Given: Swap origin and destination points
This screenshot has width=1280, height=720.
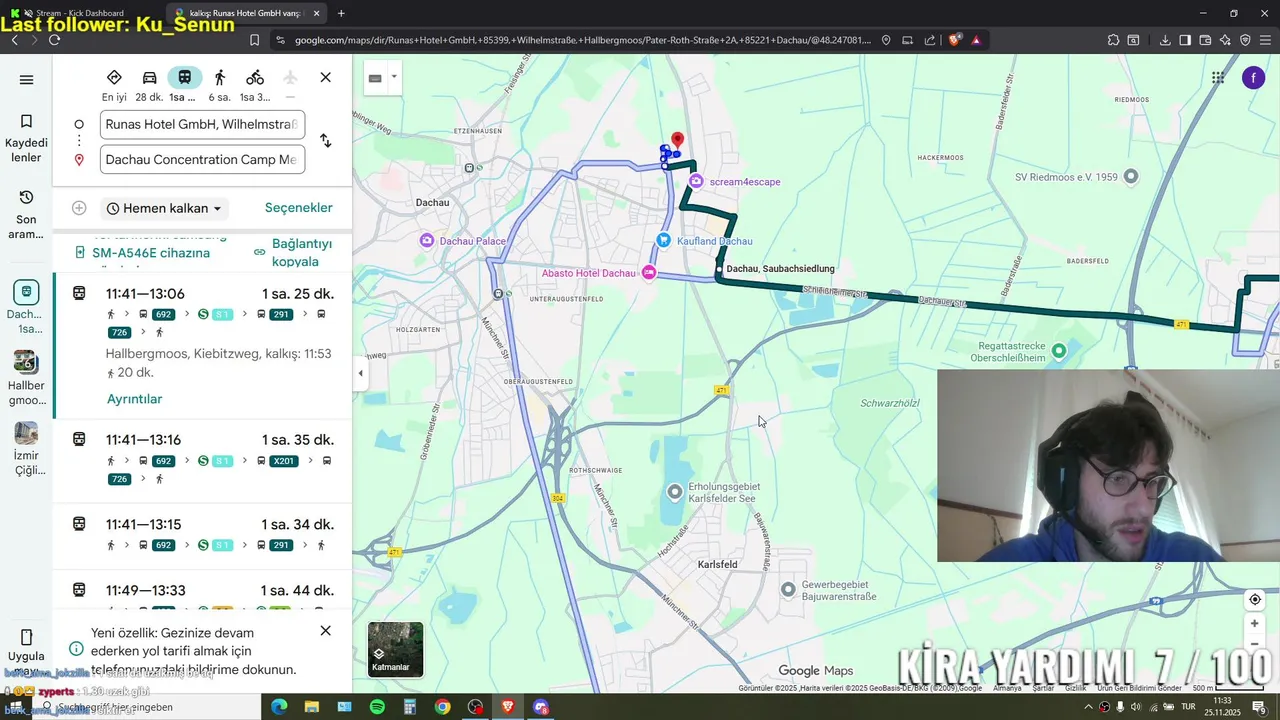Looking at the screenshot, I should tap(325, 141).
